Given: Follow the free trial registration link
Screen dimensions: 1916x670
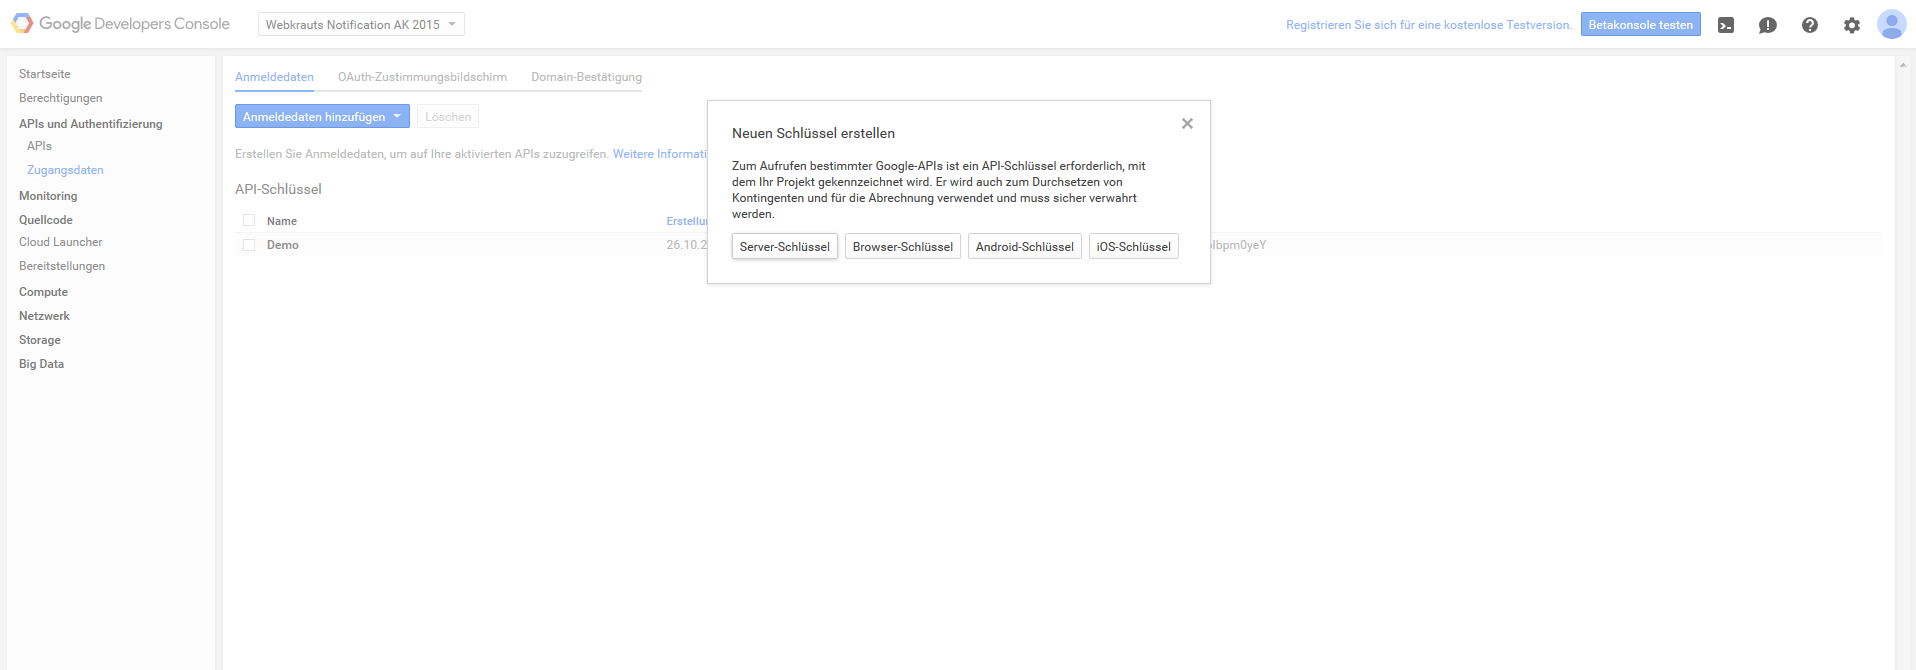Looking at the screenshot, I should [x=1429, y=25].
